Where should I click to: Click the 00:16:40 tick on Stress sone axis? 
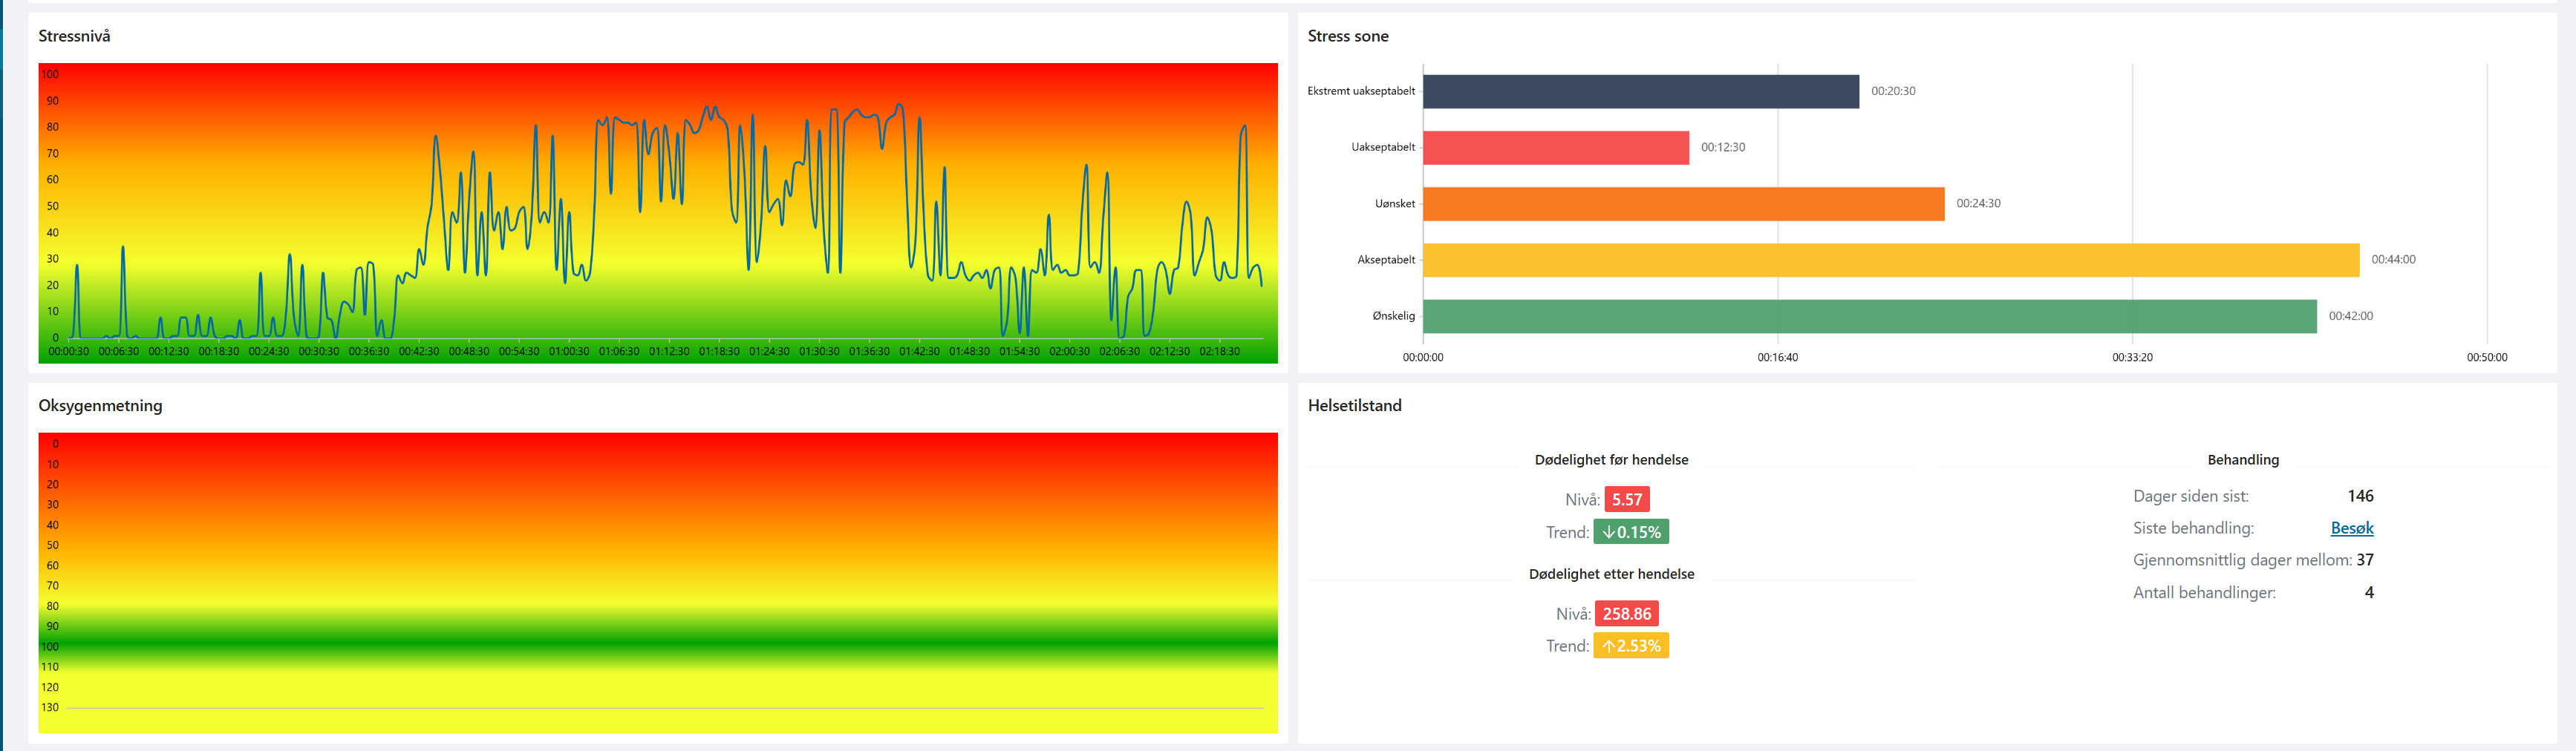1777,358
